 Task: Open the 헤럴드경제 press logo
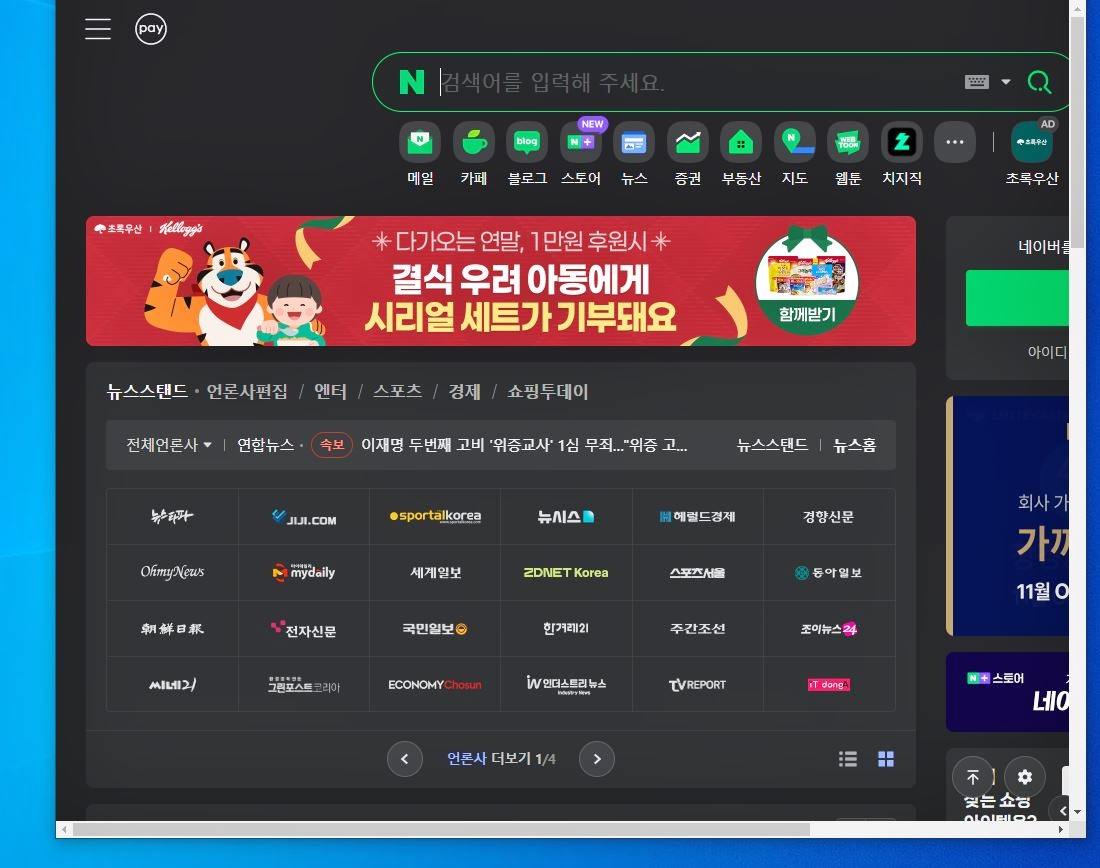click(697, 517)
